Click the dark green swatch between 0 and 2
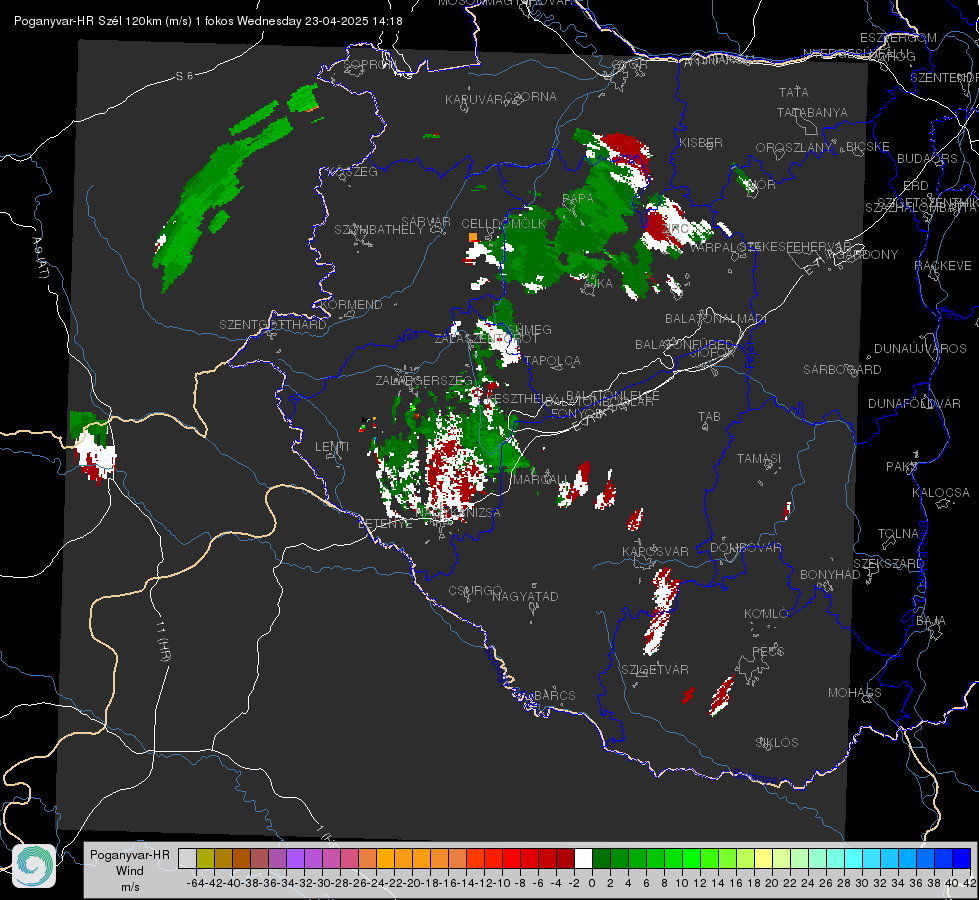Image resolution: width=979 pixels, height=900 pixels. coord(601,858)
